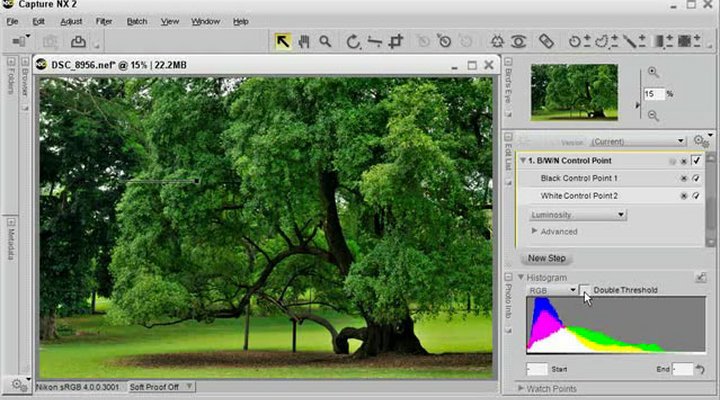Open the Window menu
This screenshot has width=720, height=400.
[x=205, y=22]
